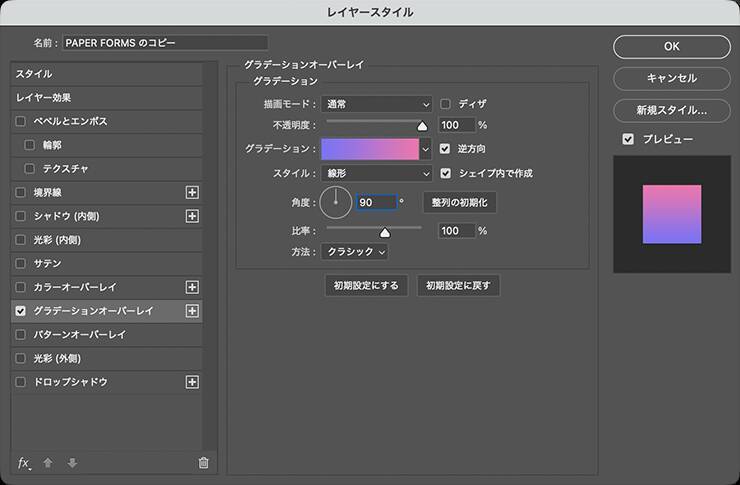Add another 境界線 effect with plus icon
Viewport: 740px width, 485px height.
pyautogui.click(x=192, y=192)
